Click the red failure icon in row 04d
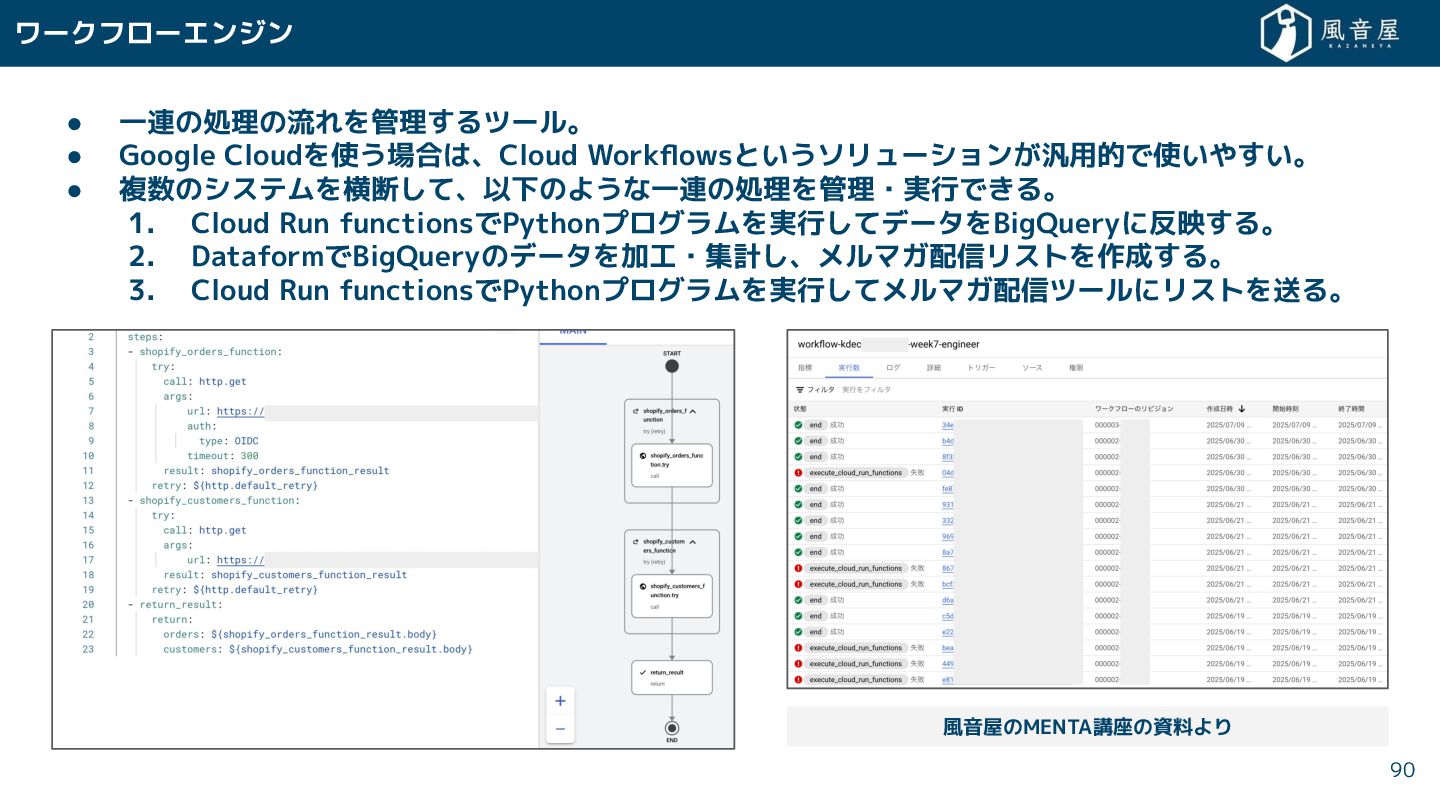1440x810 pixels. [x=798, y=473]
